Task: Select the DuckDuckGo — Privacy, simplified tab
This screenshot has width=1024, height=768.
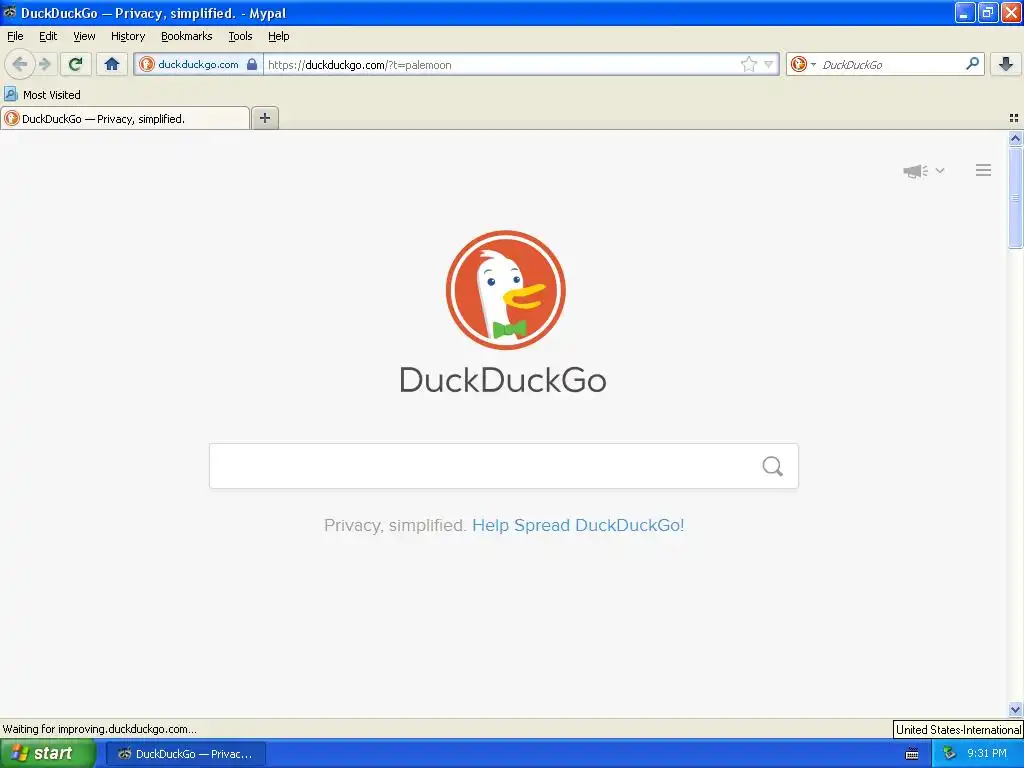Action: (x=125, y=118)
